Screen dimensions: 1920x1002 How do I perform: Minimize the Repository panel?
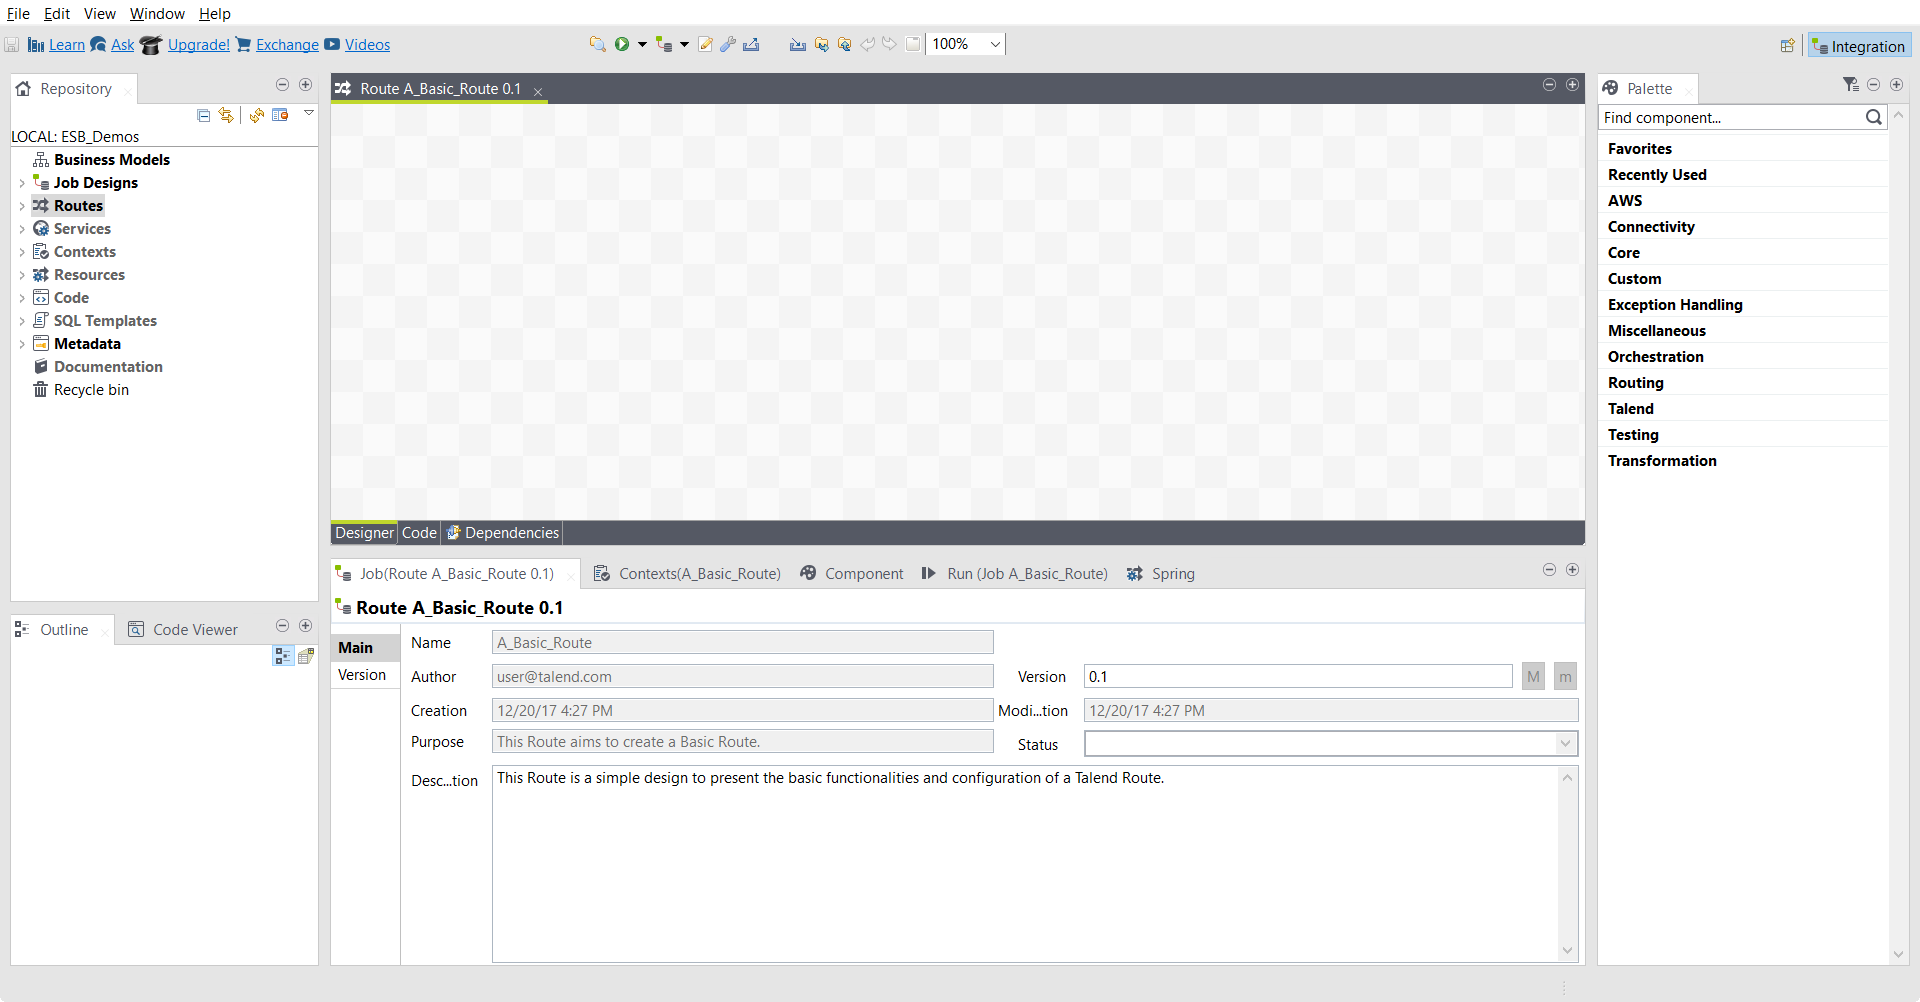[x=282, y=85]
